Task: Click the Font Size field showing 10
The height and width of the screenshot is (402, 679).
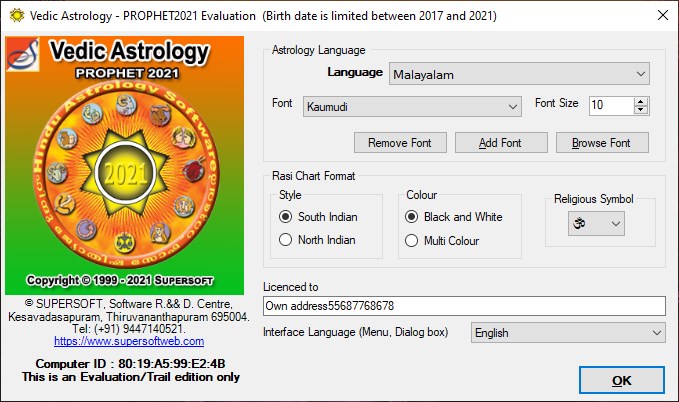Action: pos(611,105)
